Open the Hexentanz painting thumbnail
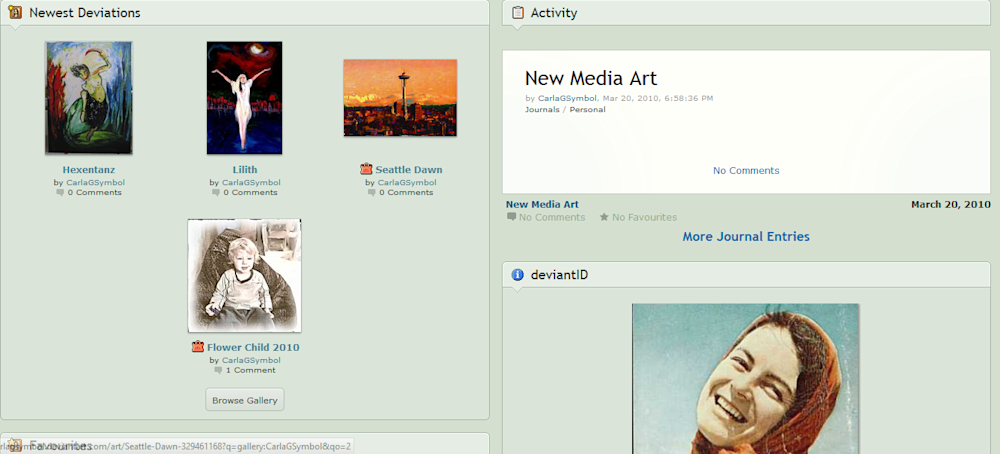1000x454 pixels. coord(89,98)
